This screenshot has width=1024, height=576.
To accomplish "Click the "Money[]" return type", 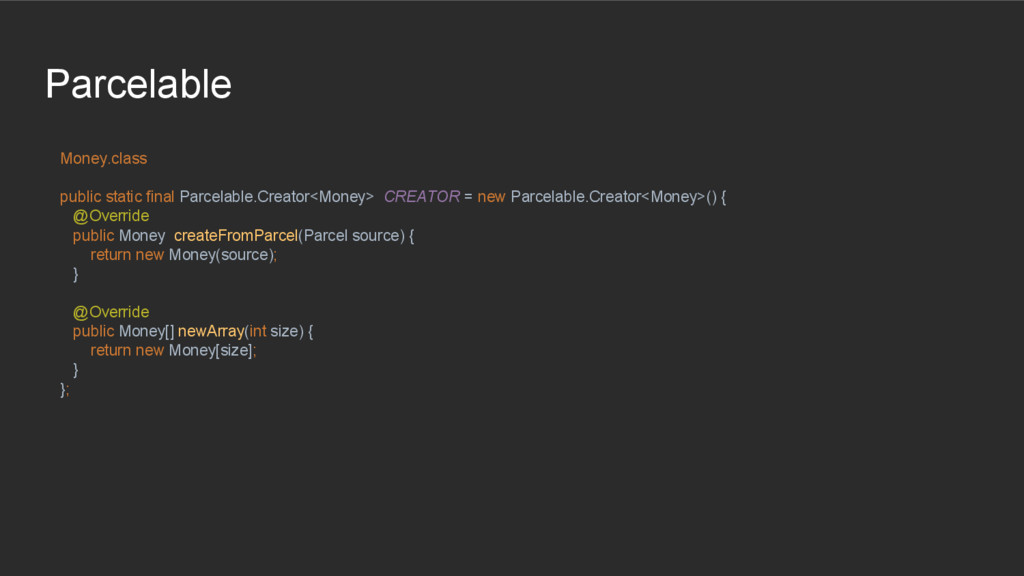I will (x=146, y=331).
